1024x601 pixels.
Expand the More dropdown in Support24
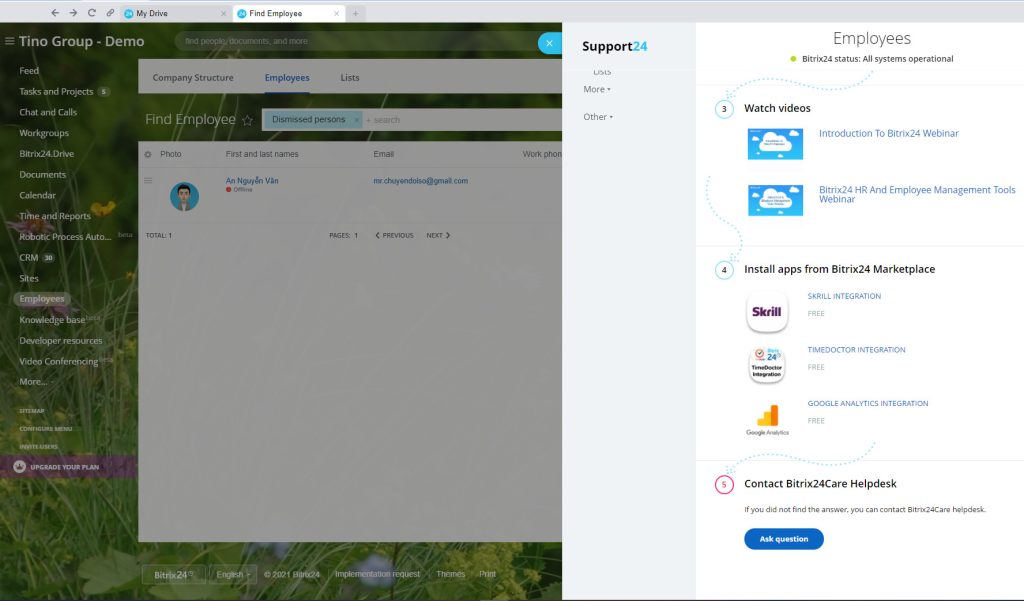[597, 89]
